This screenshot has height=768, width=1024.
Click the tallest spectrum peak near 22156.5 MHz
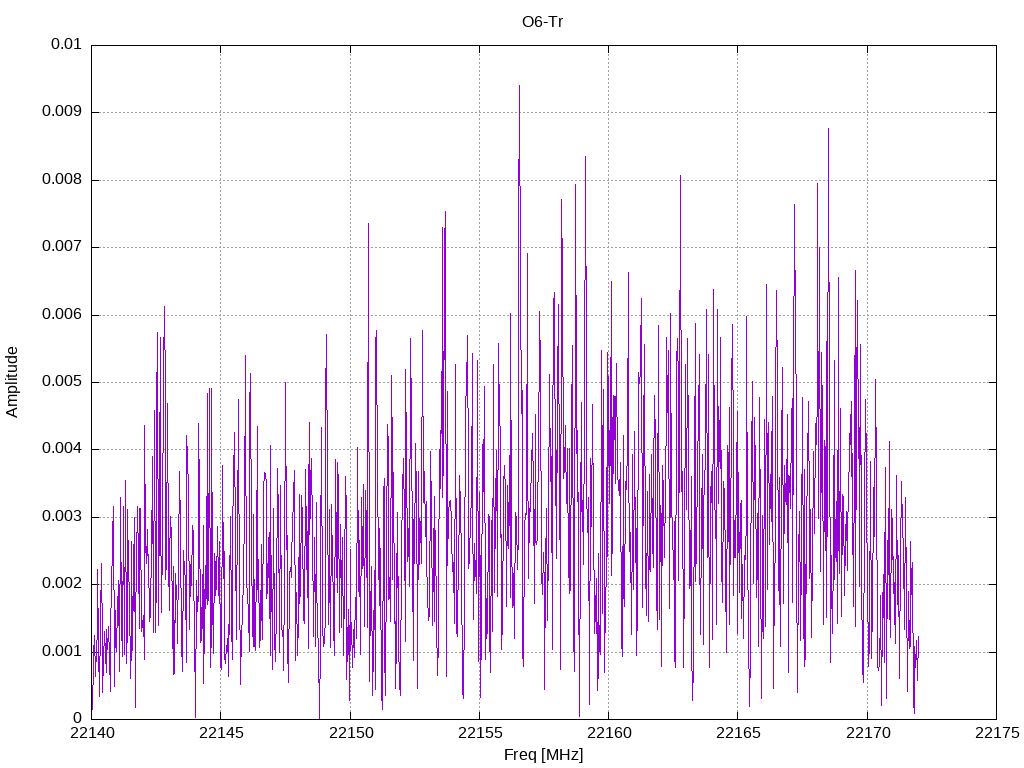point(519,86)
